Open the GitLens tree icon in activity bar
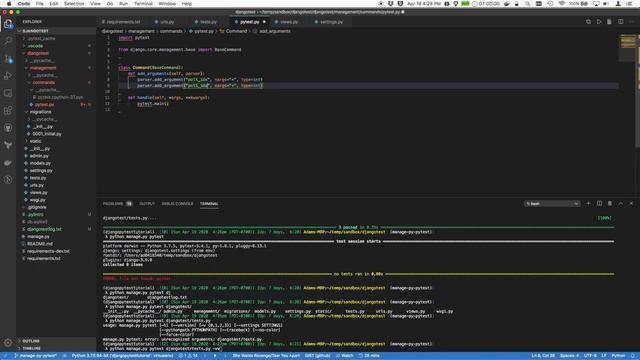 (8, 145)
